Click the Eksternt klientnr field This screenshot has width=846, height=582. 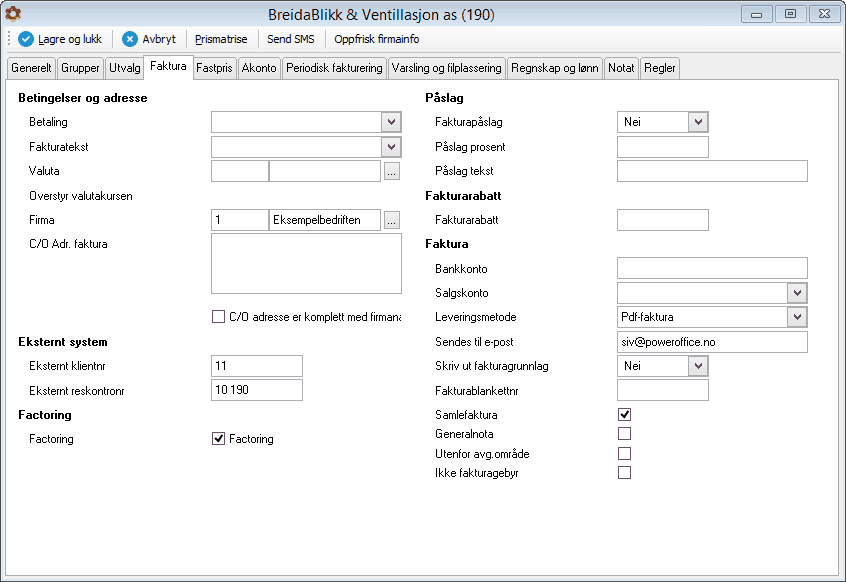click(x=257, y=366)
